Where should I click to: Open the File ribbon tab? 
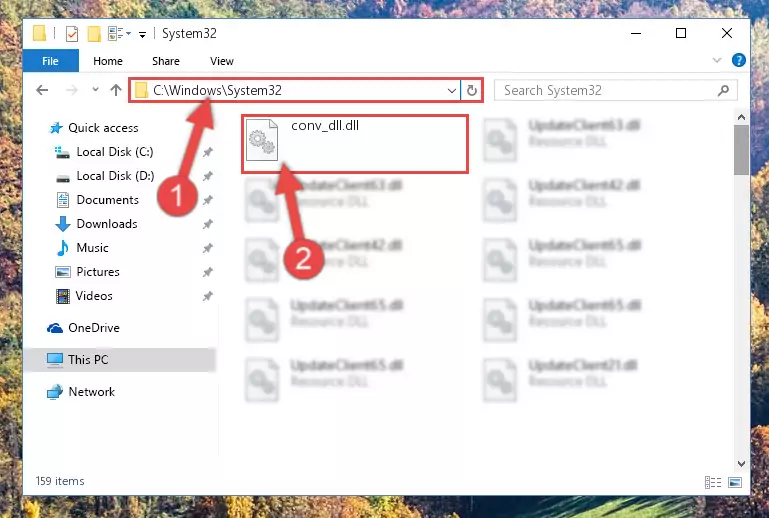coord(51,61)
